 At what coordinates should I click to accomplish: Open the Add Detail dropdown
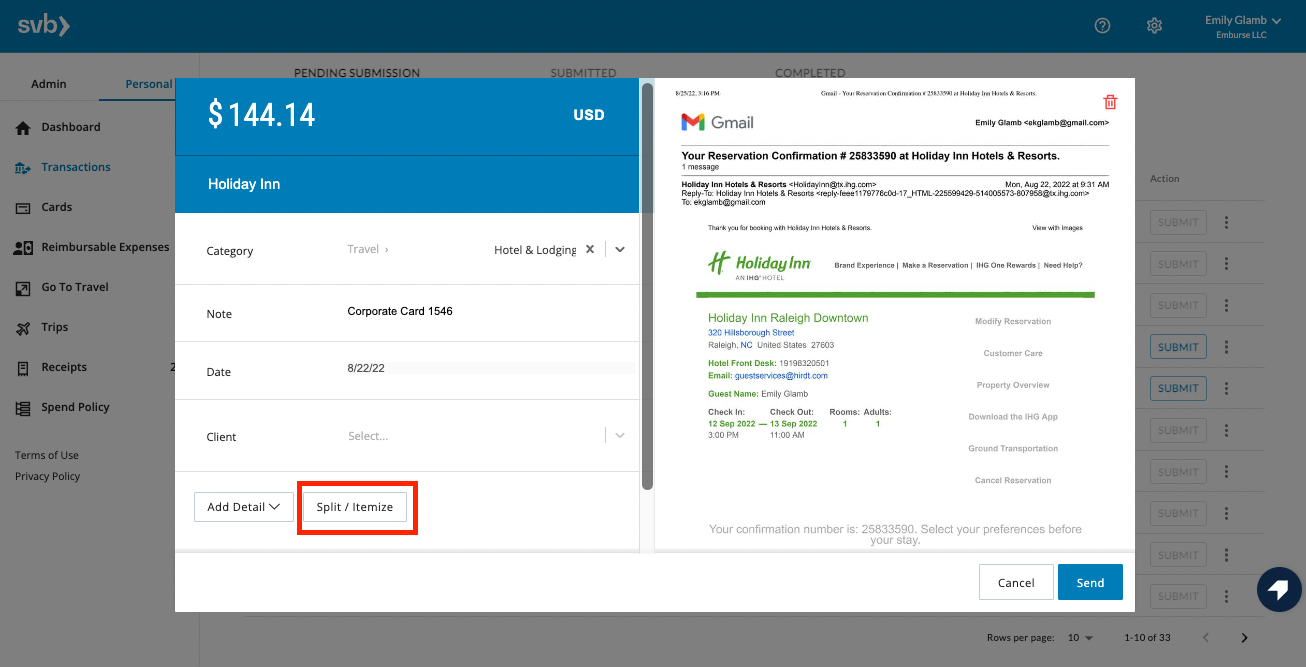pos(243,507)
